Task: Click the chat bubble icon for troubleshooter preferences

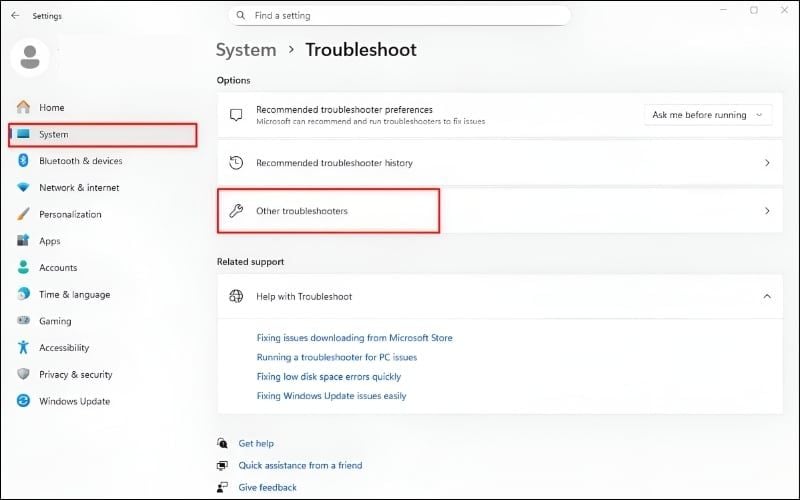Action: pos(236,115)
